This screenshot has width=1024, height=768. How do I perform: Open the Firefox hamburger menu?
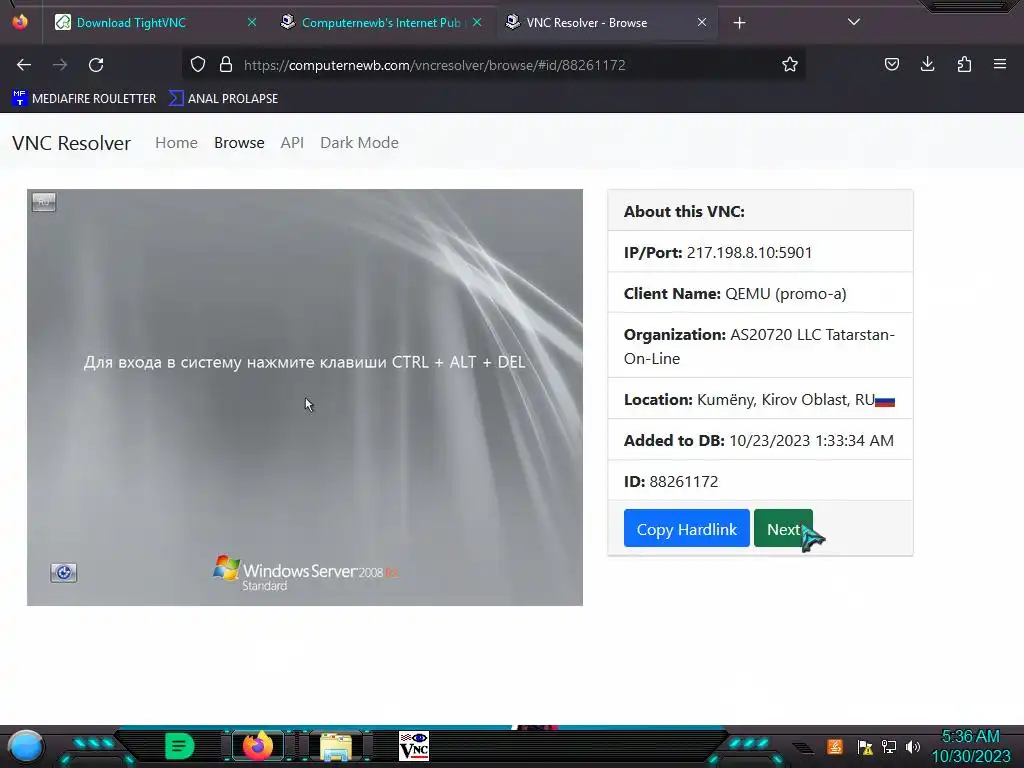coord(1000,64)
